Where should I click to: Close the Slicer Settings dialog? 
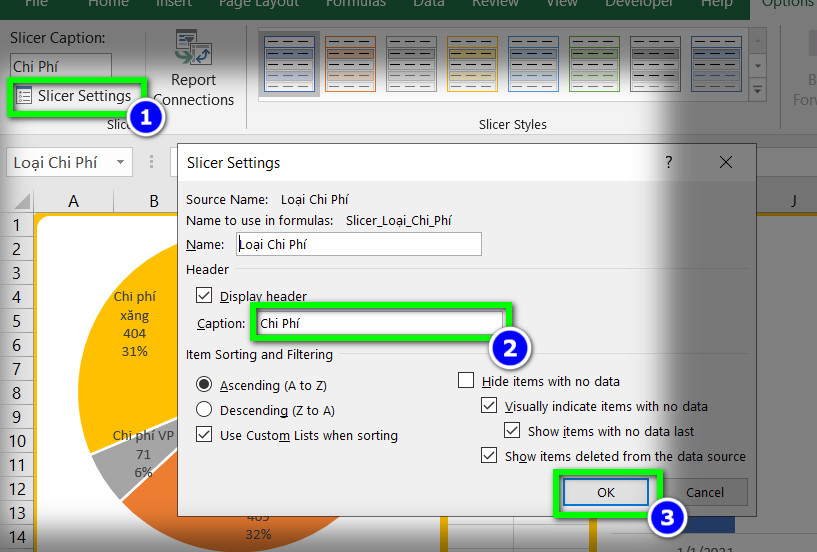coord(726,163)
